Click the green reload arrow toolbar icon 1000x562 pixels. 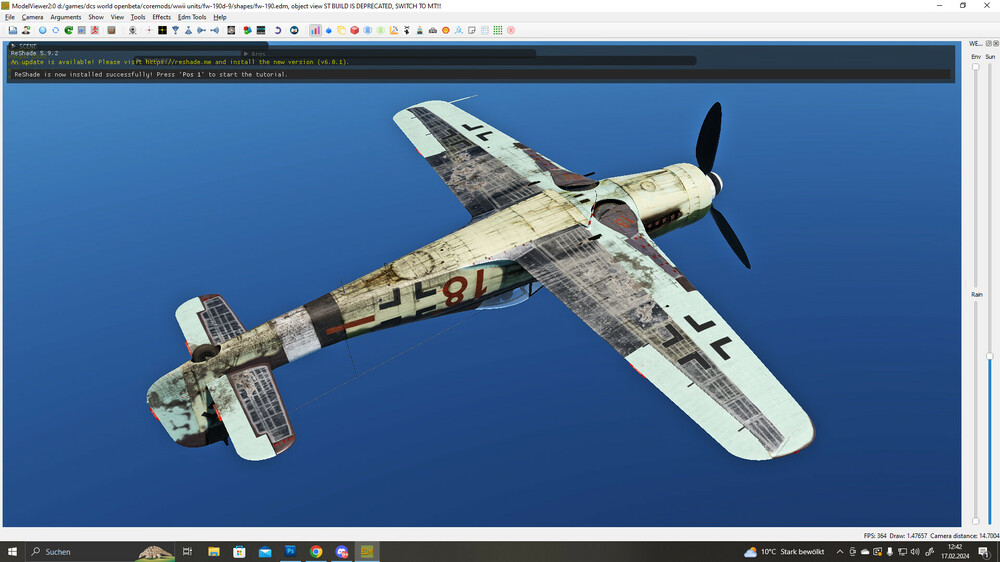point(69,30)
